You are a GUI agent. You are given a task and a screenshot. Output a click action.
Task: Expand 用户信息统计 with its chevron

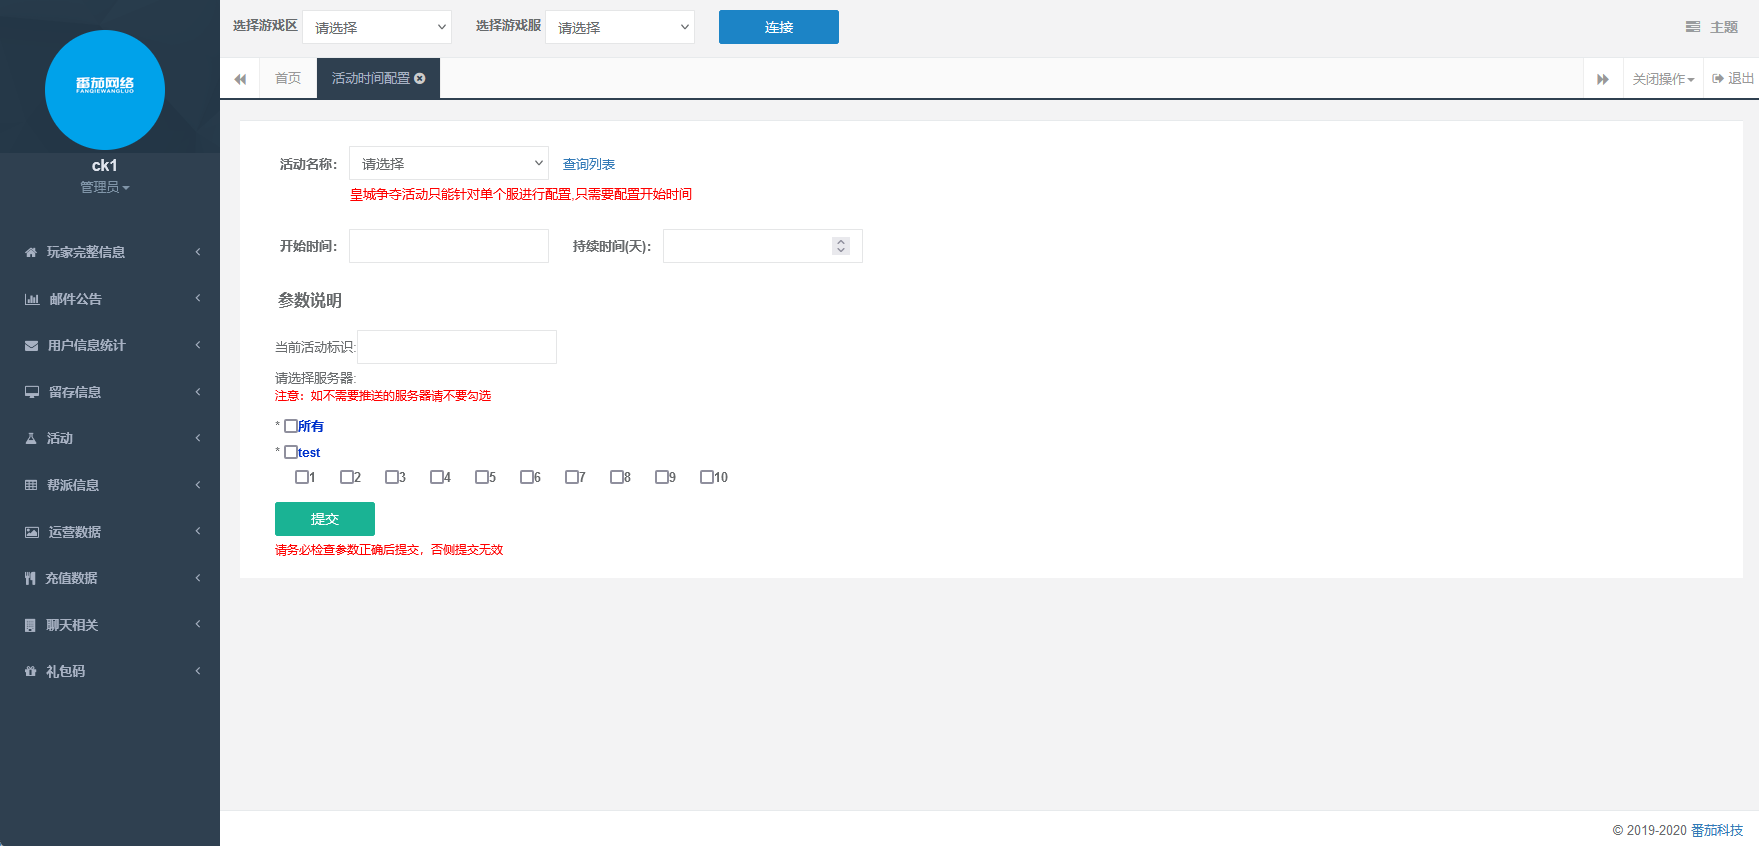[x=198, y=345]
